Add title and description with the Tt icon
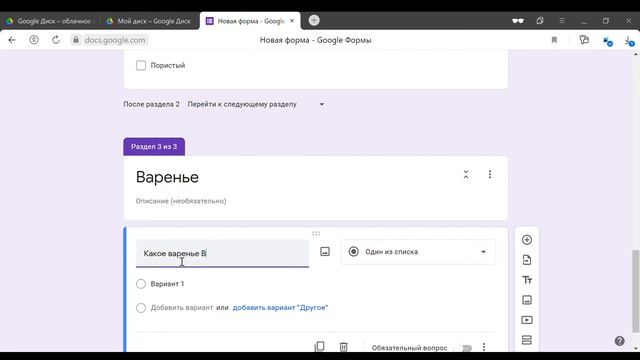This screenshot has width=640, height=360. 527,280
